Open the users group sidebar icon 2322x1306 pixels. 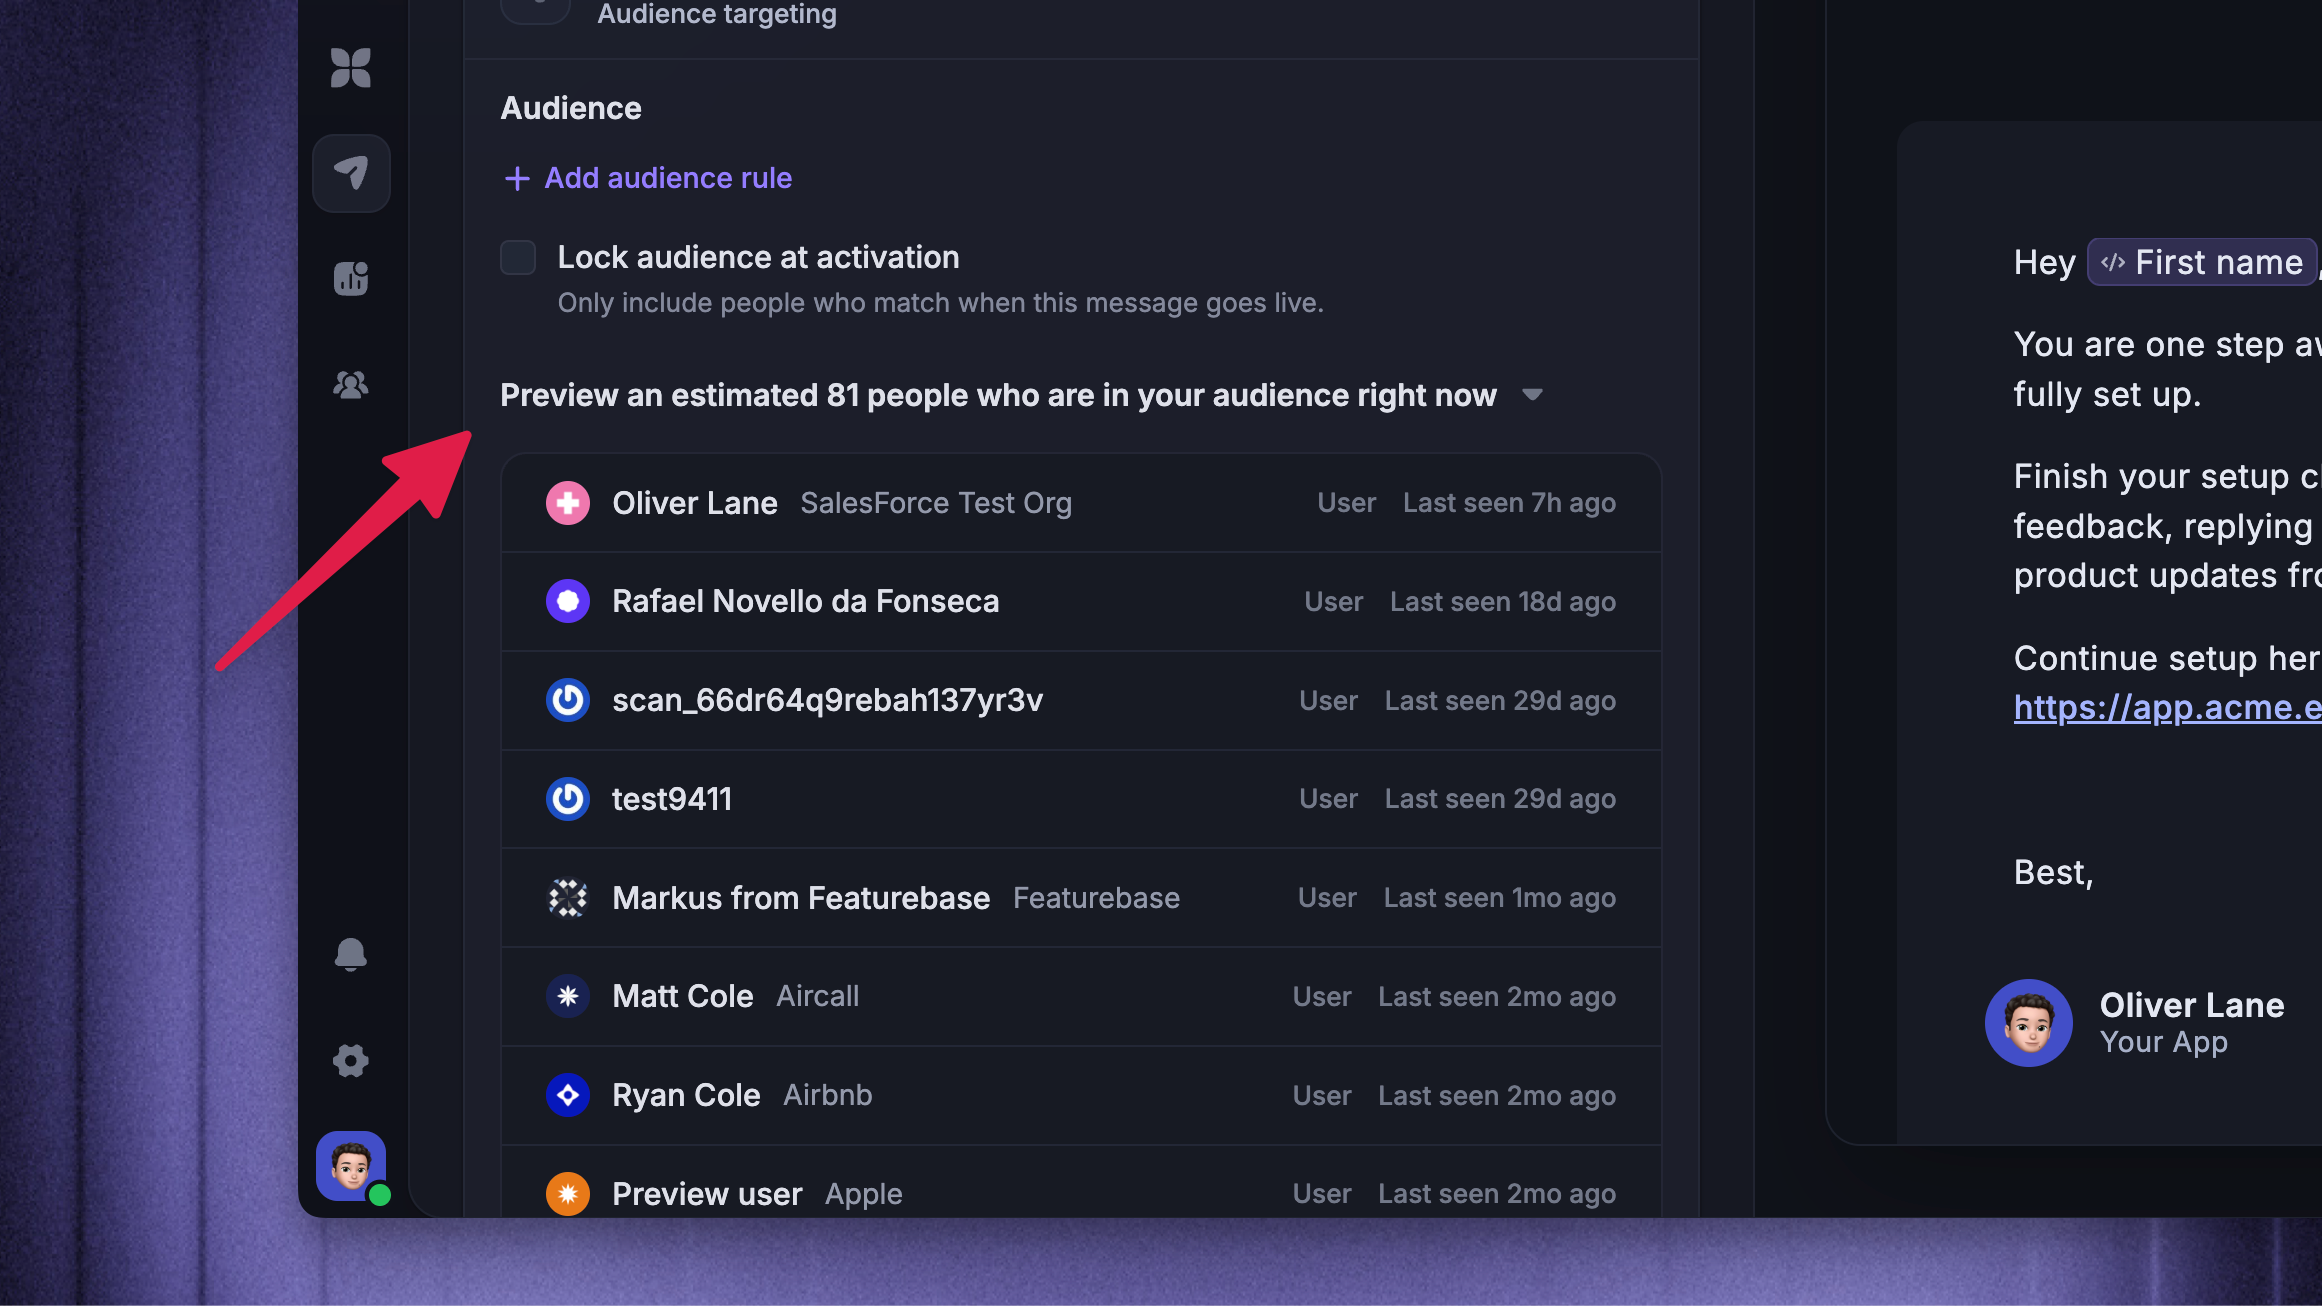pyautogui.click(x=351, y=384)
